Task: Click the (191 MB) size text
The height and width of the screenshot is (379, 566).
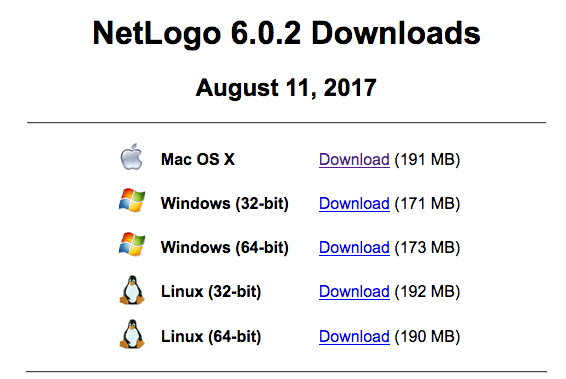Action: pyautogui.click(x=427, y=160)
